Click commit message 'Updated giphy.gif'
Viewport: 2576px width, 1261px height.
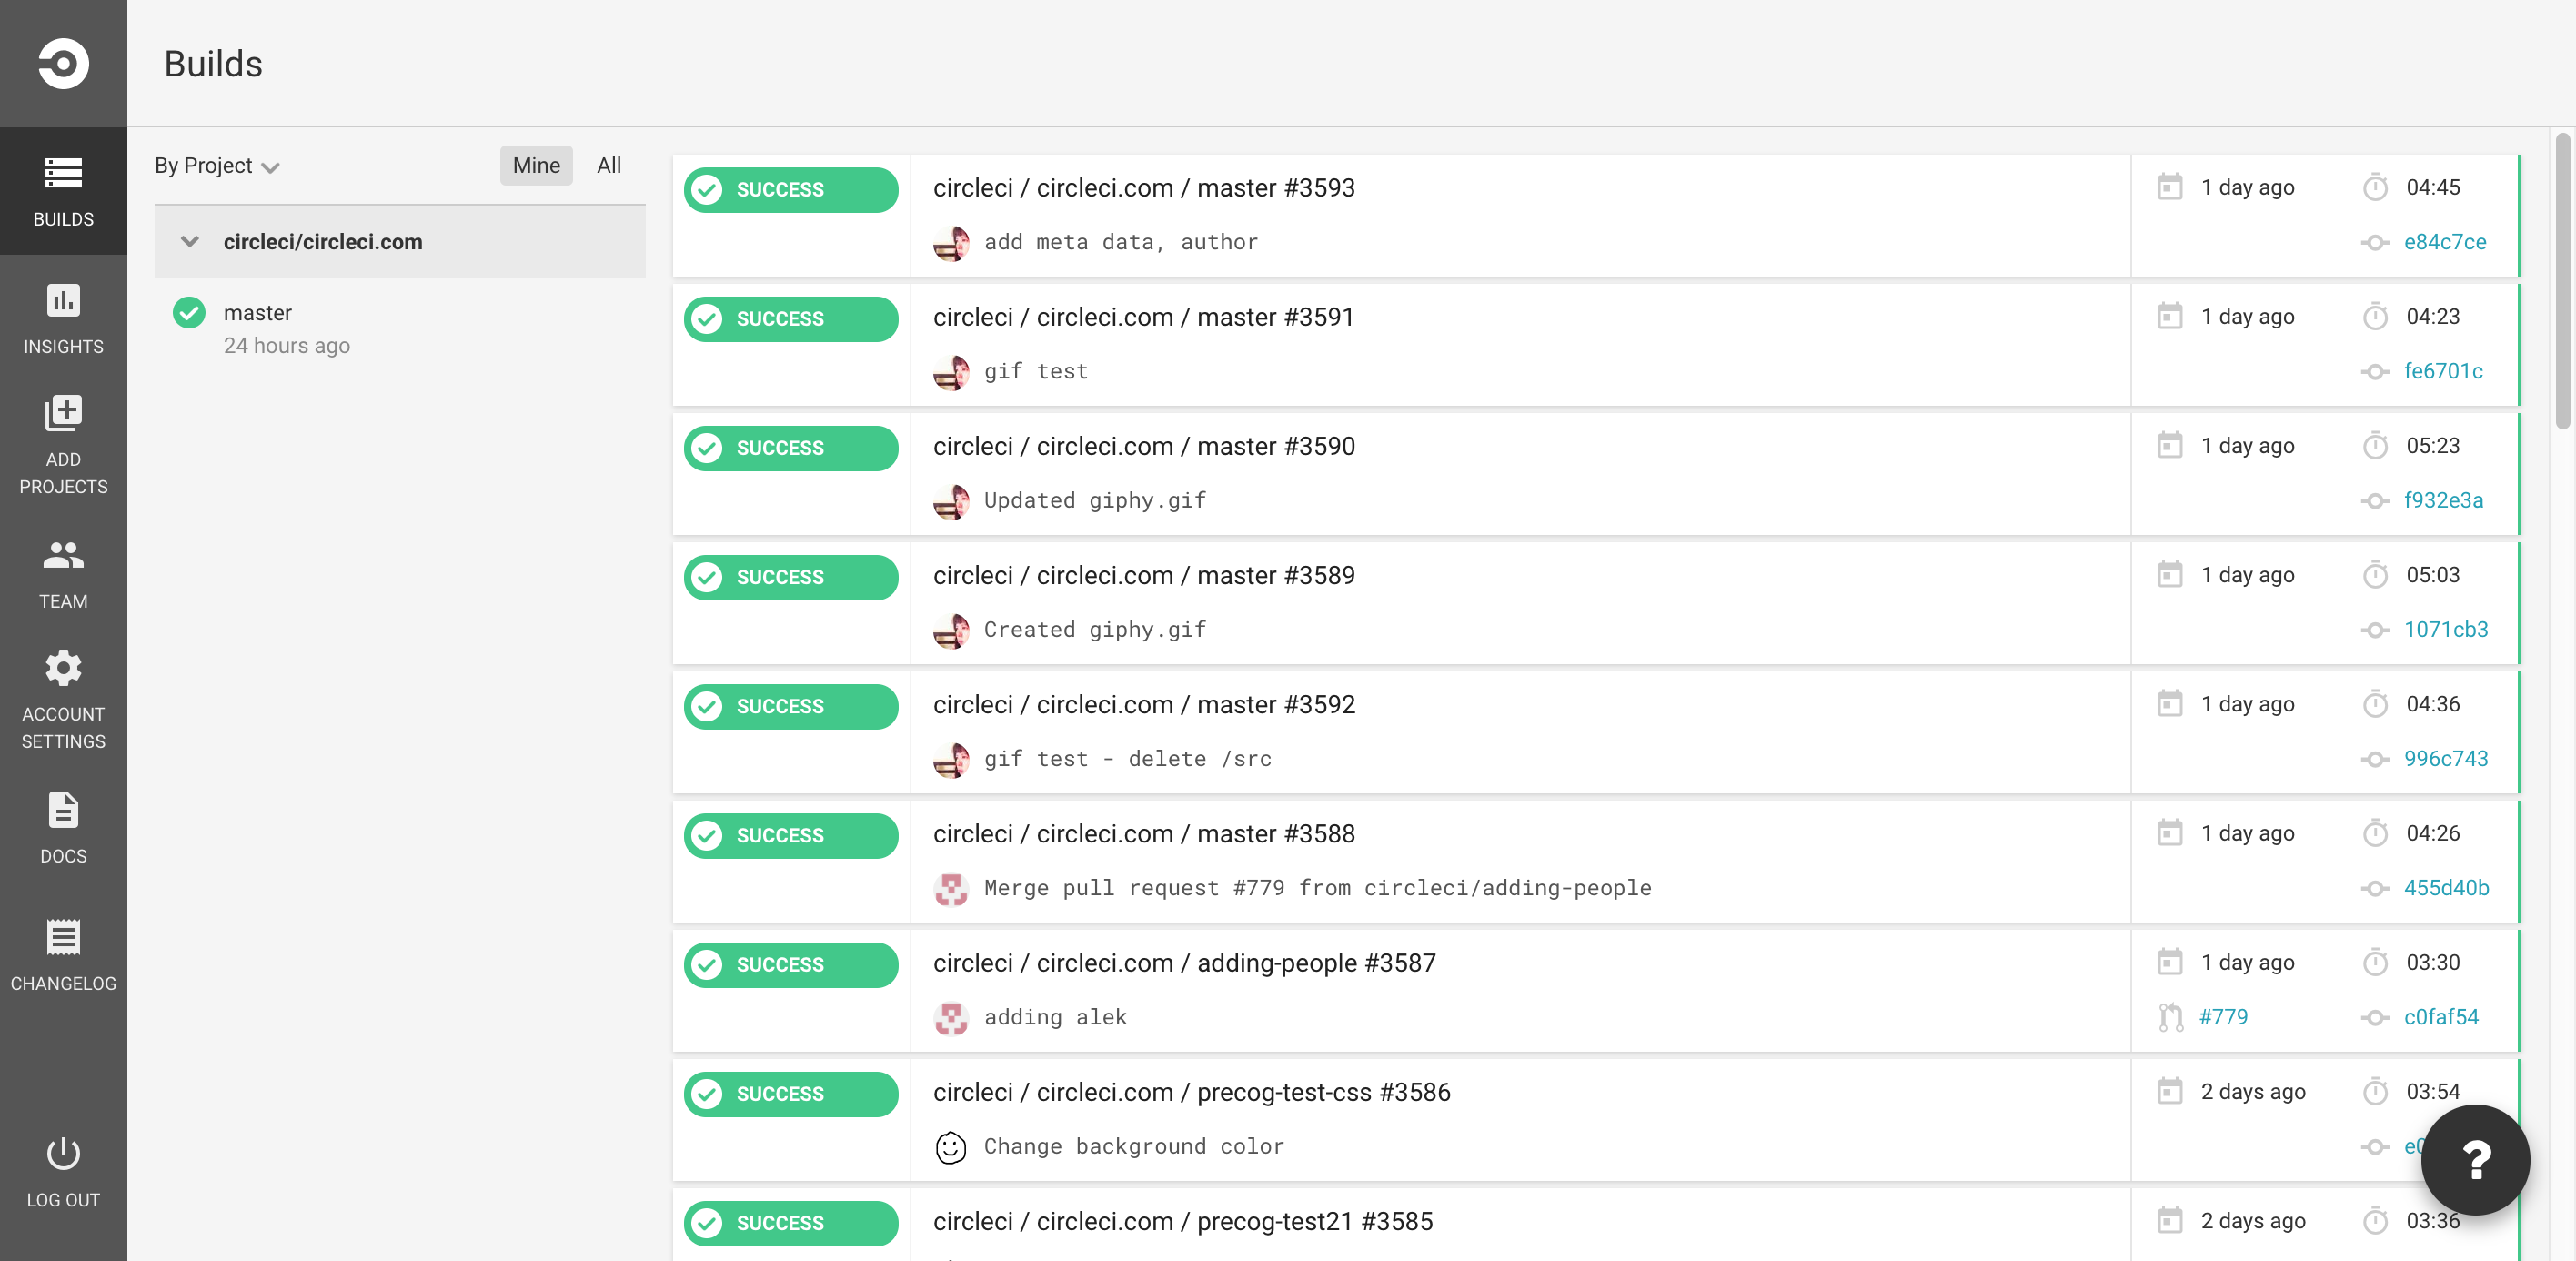[x=1094, y=501]
